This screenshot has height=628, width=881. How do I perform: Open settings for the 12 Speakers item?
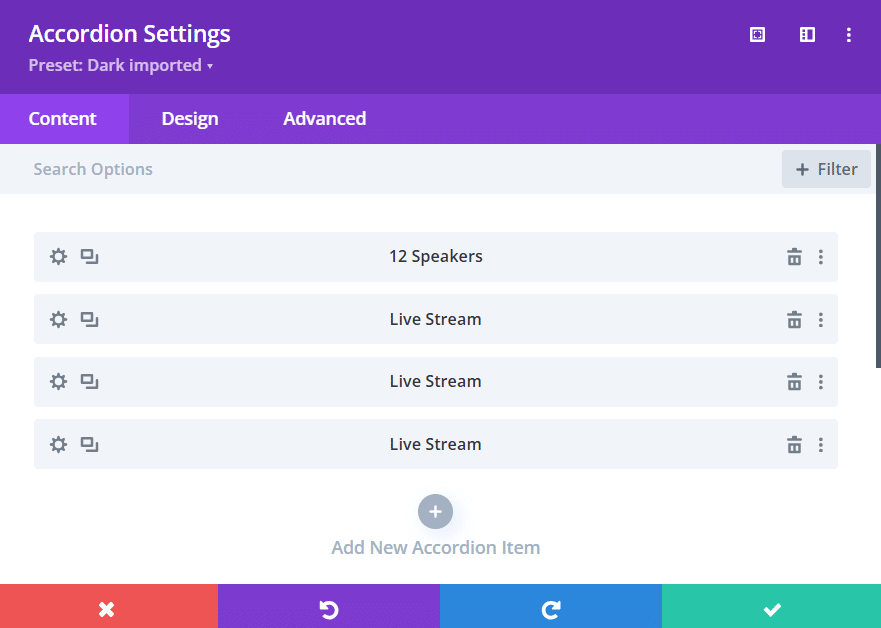click(x=58, y=256)
